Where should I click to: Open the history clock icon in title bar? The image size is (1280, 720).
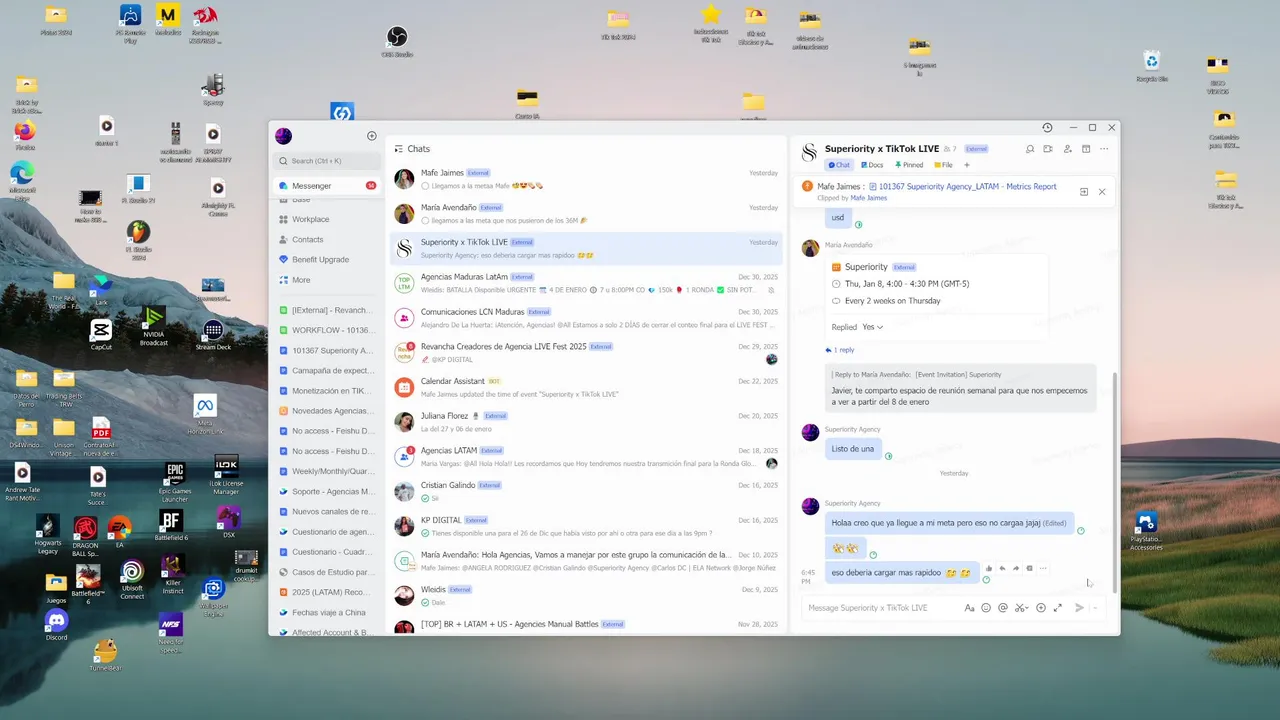1047,128
